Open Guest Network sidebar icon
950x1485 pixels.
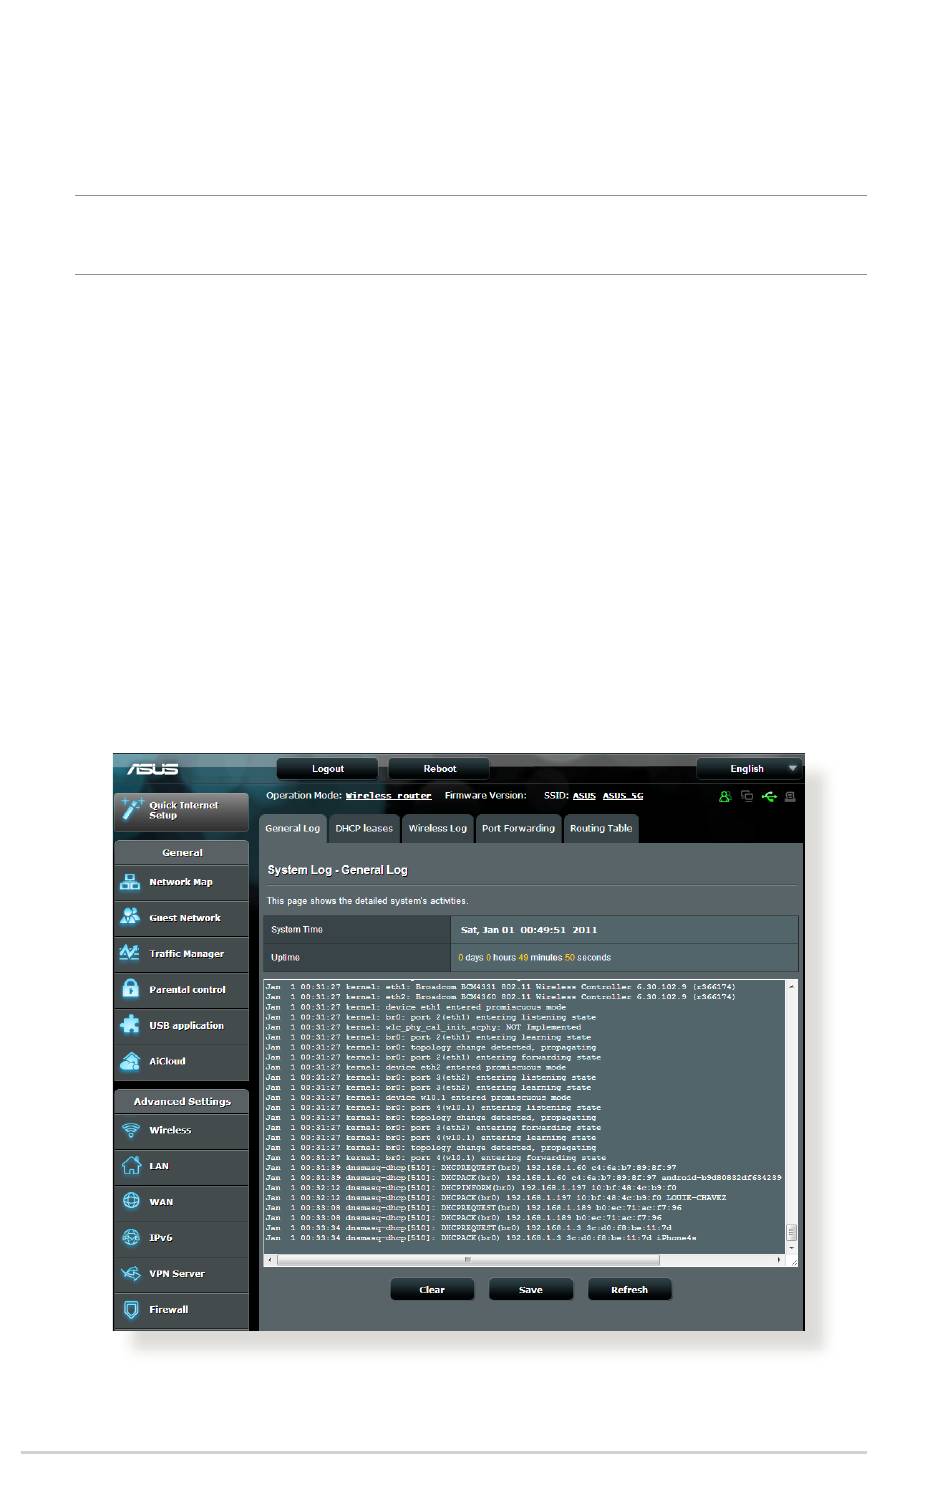click(130, 917)
